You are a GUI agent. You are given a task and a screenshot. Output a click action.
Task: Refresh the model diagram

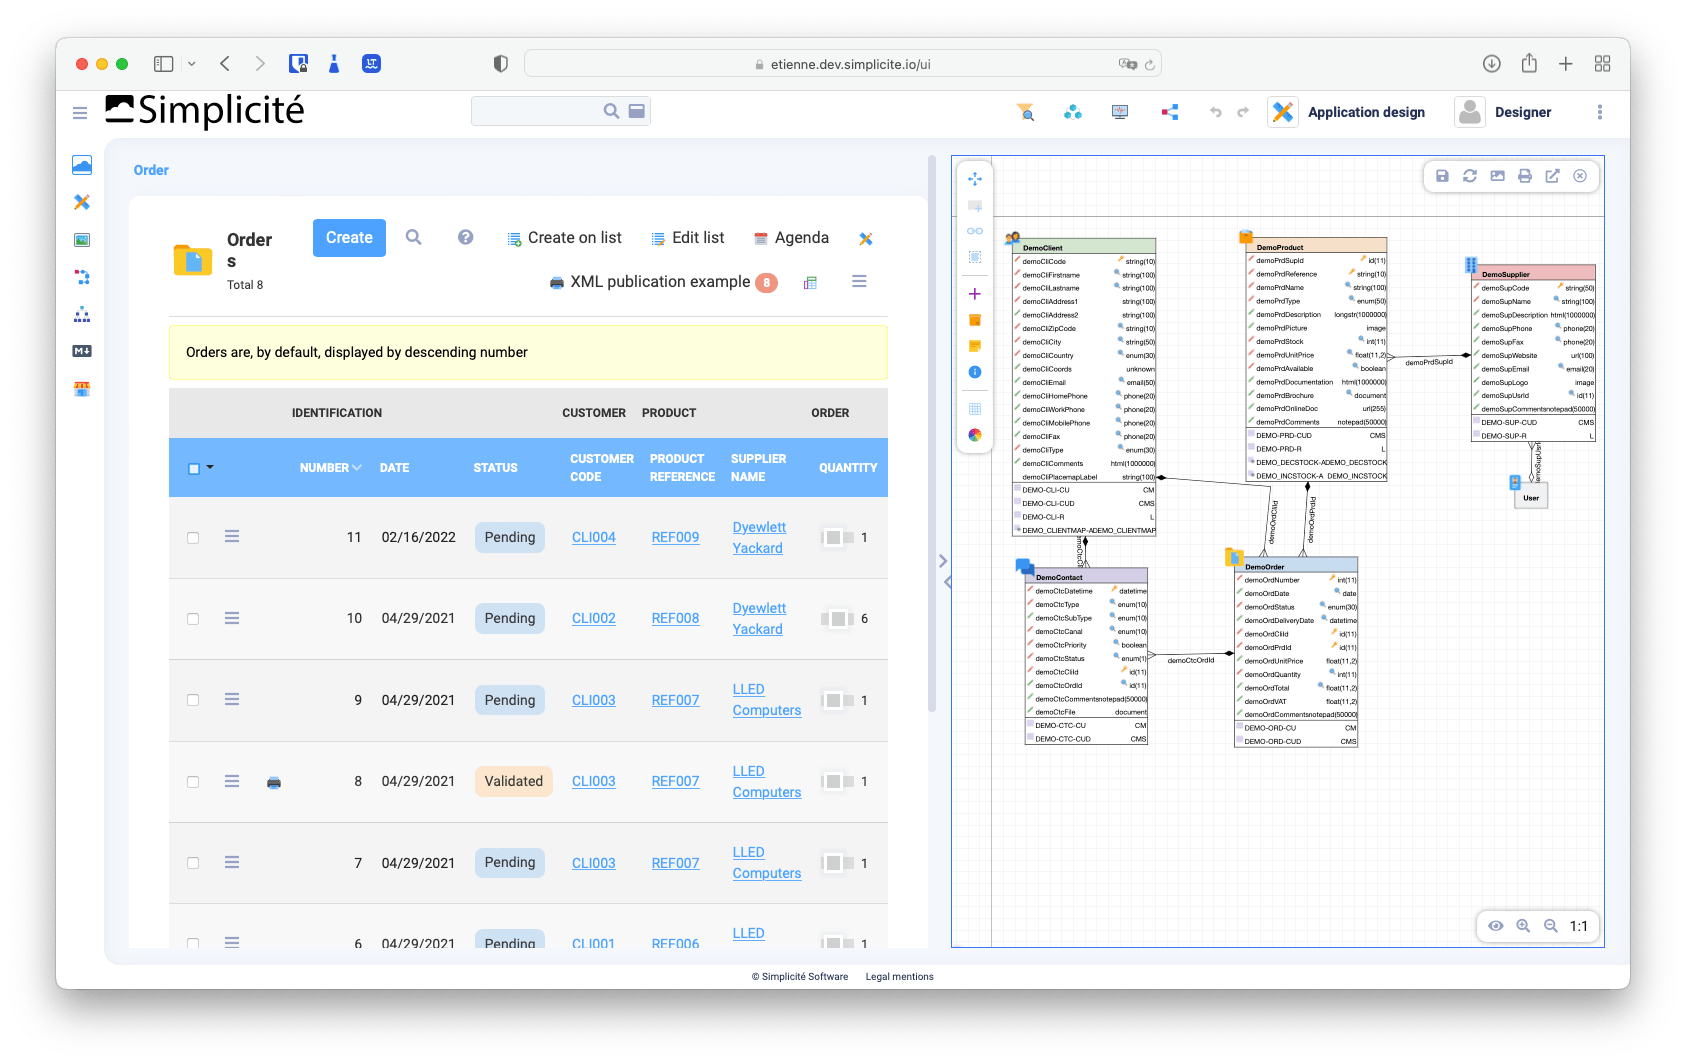coord(1470,176)
